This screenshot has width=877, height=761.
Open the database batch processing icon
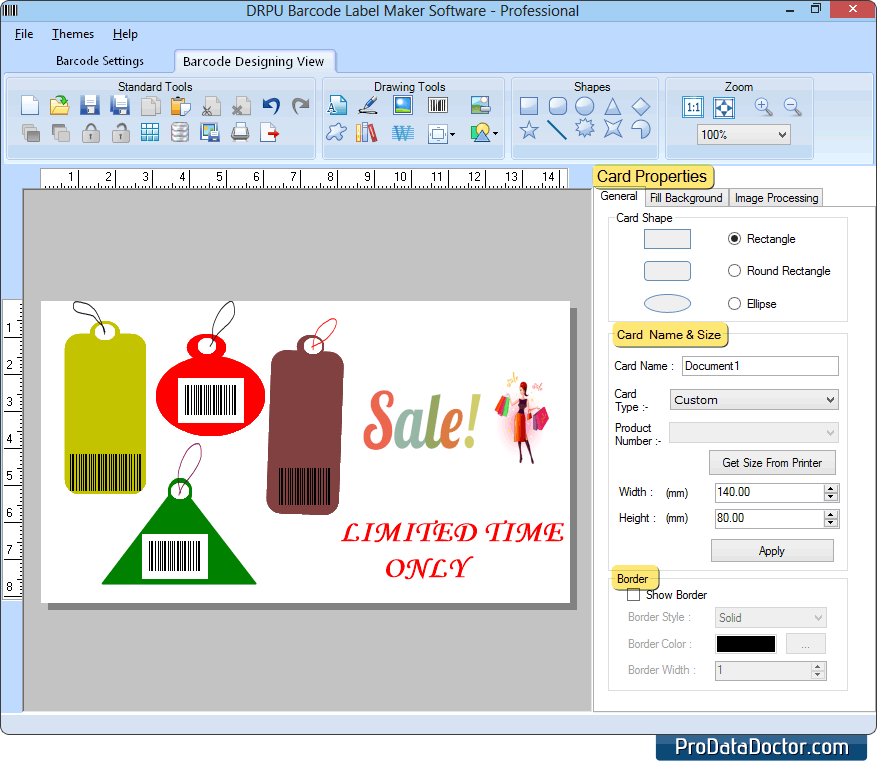point(180,133)
